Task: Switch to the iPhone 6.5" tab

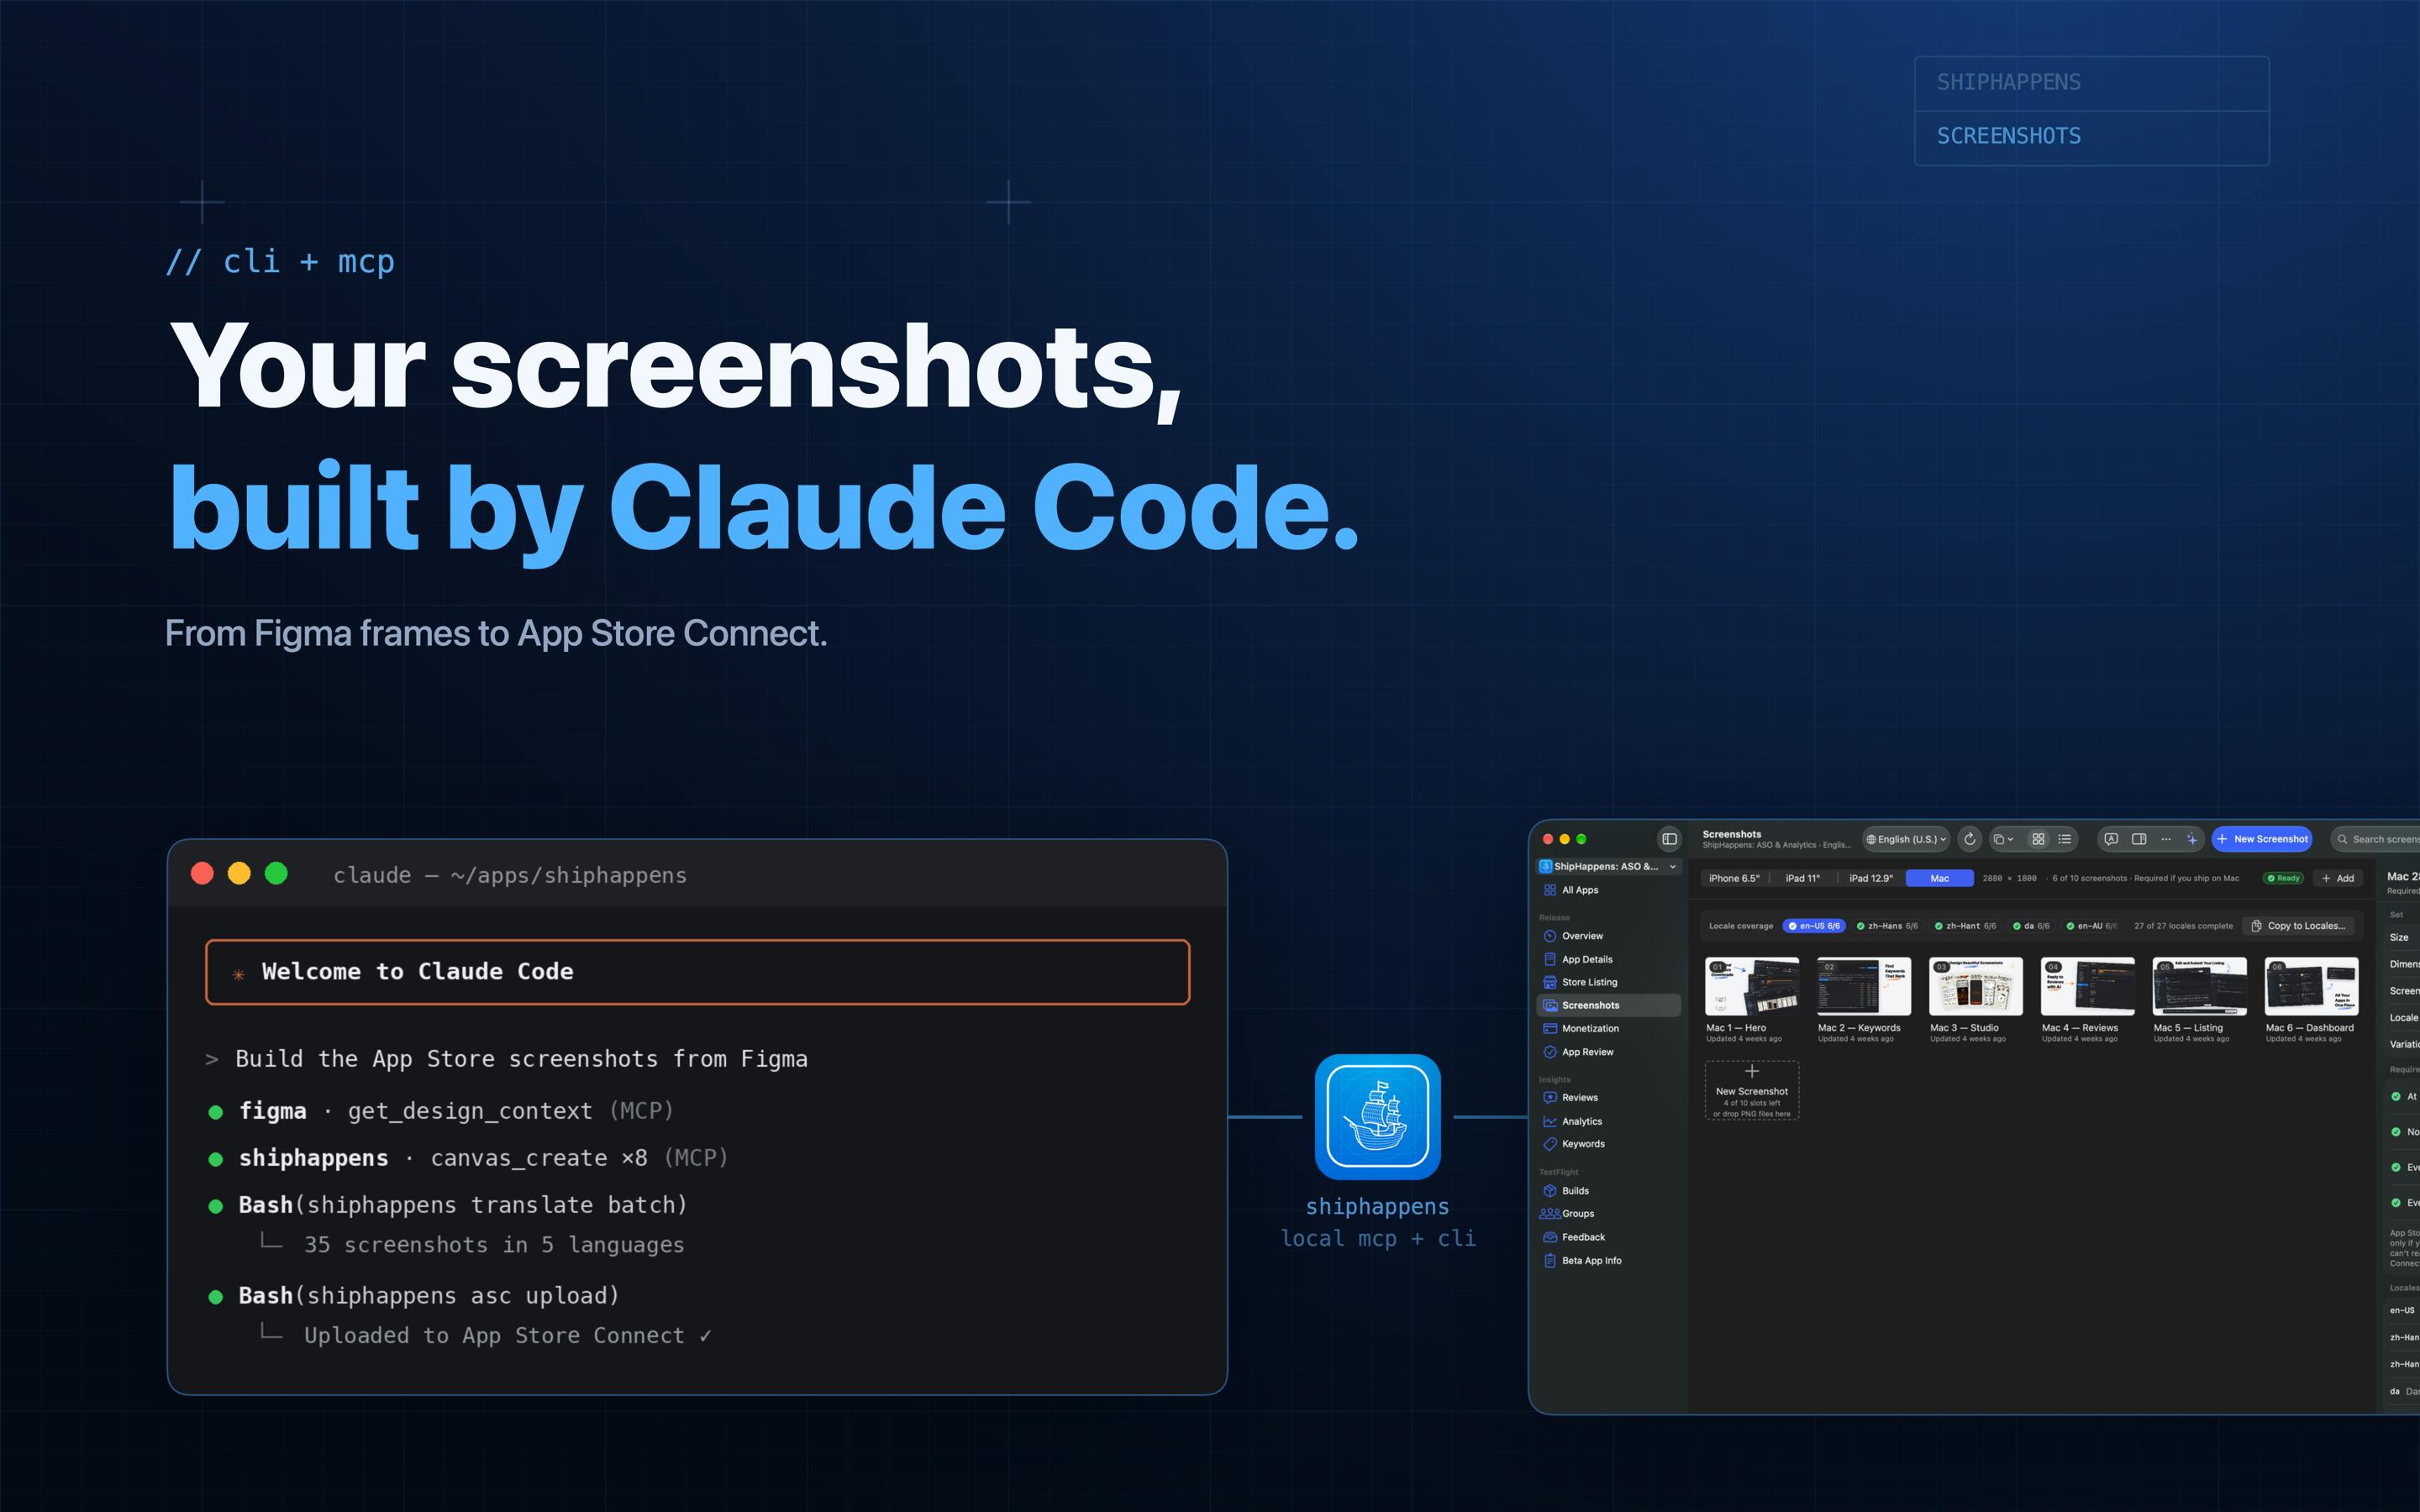Action: tap(1734, 878)
